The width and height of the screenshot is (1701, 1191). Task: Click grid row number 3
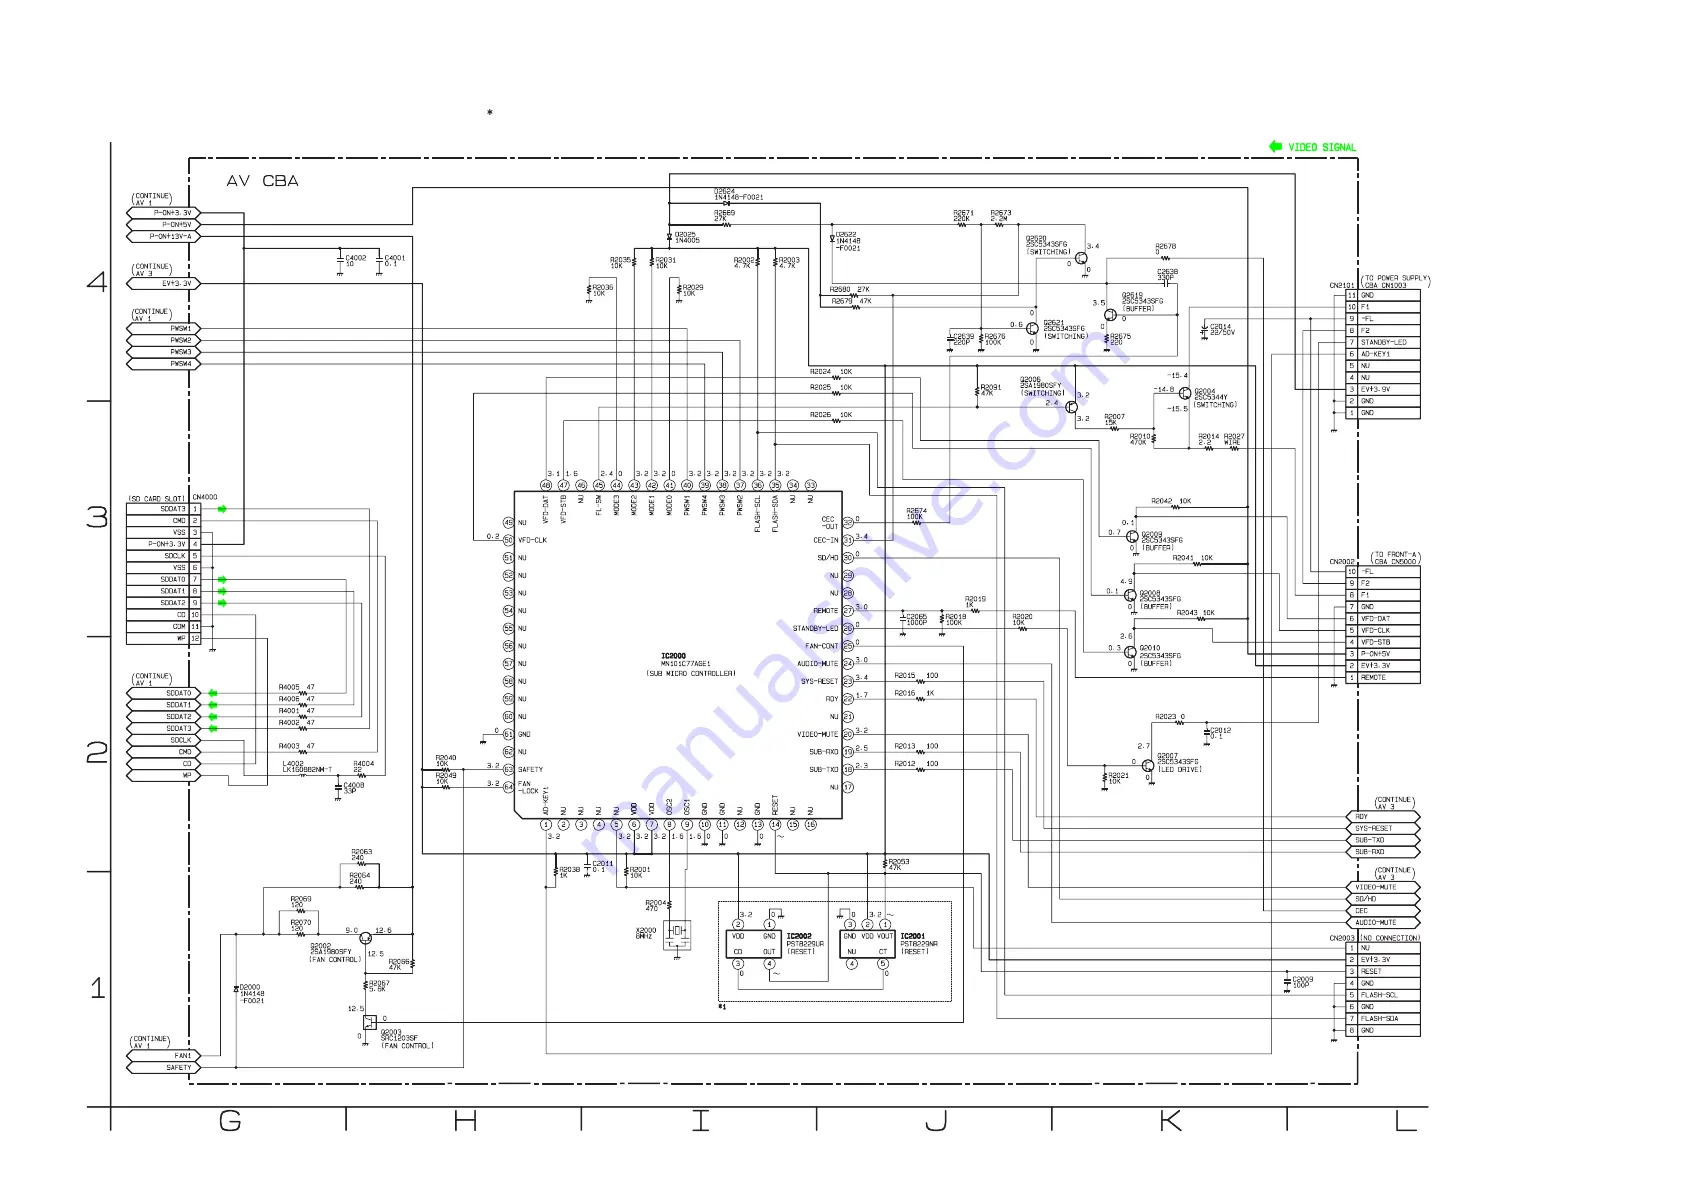point(97,517)
